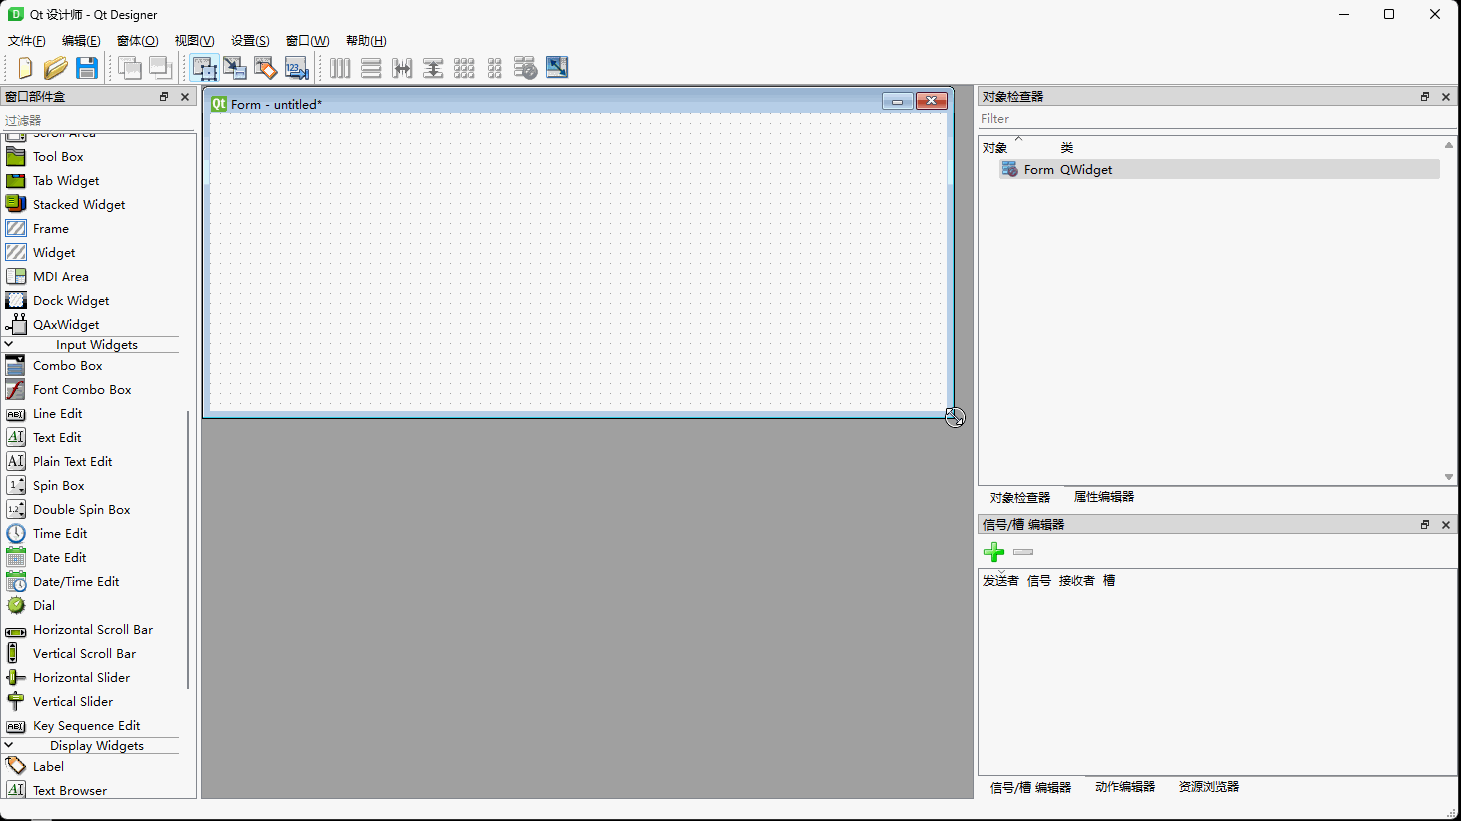1461x821 pixels.
Task: Close the 窗口部件盒 panel
Action: (x=185, y=97)
